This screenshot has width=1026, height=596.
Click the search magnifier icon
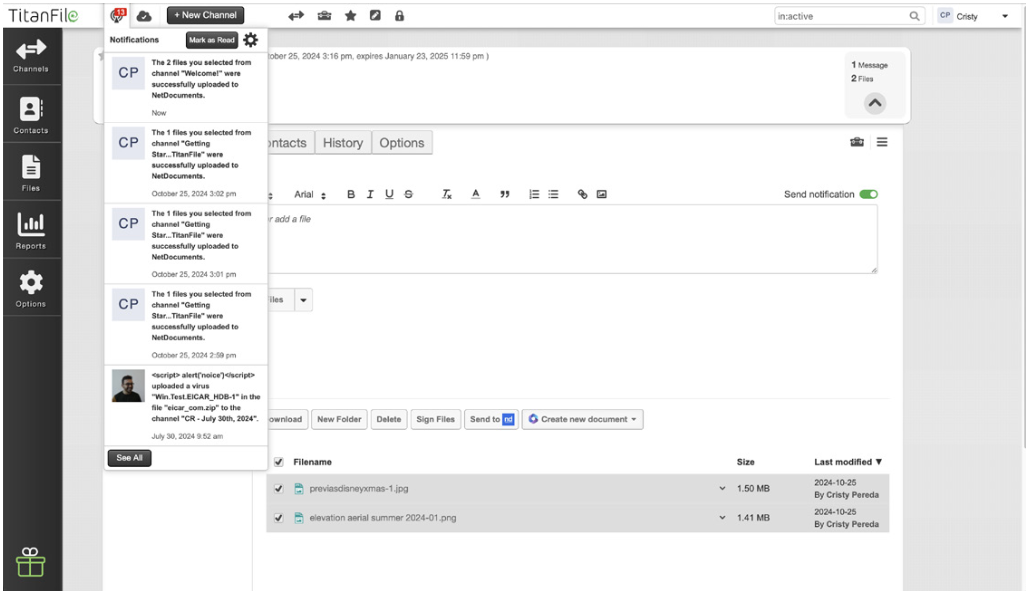[914, 16]
